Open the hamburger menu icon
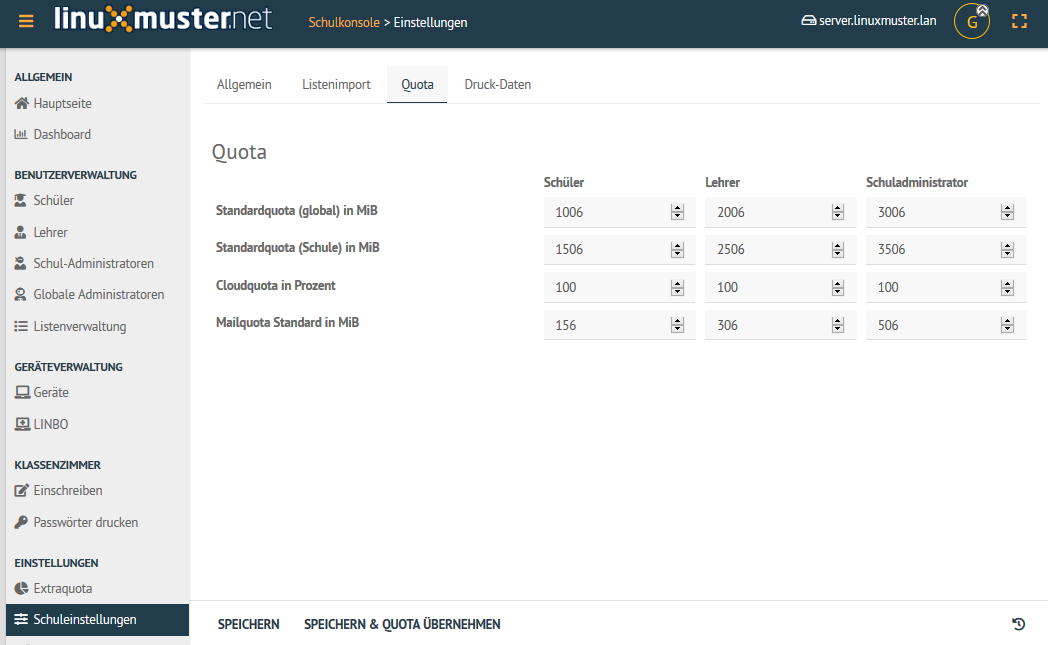This screenshot has height=645, width=1048. (26, 21)
